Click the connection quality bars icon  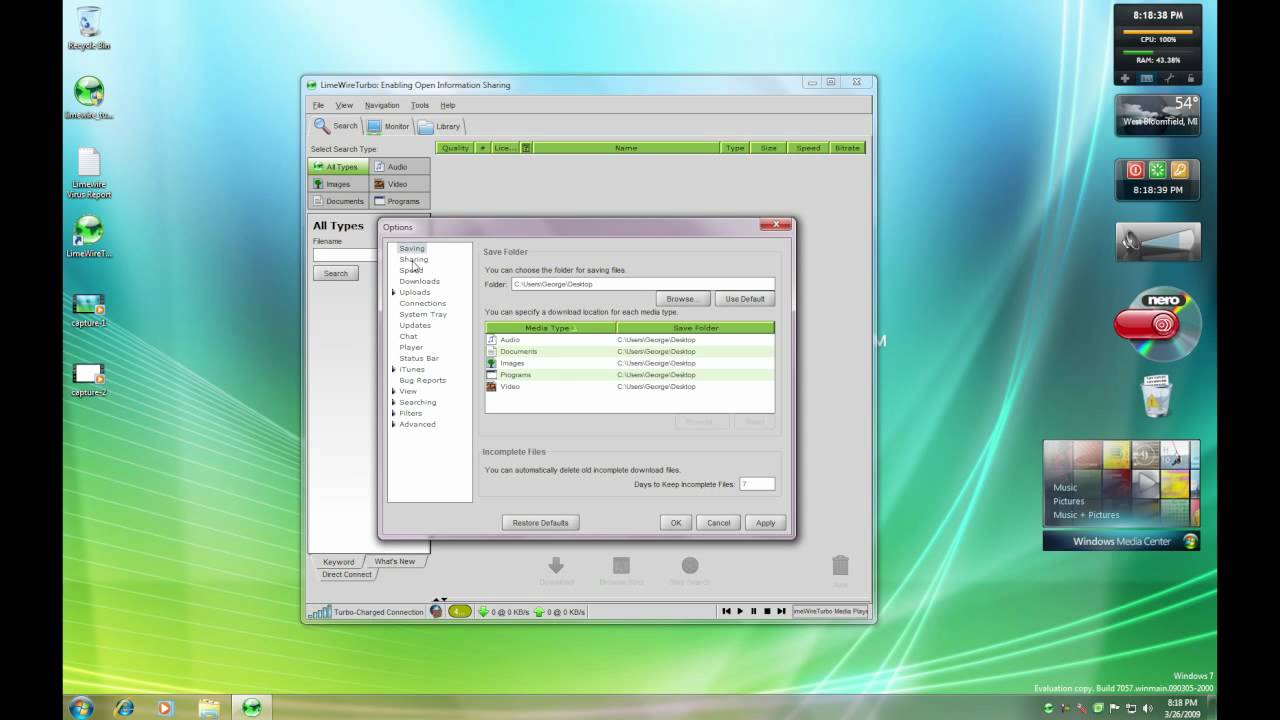(x=319, y=611)
